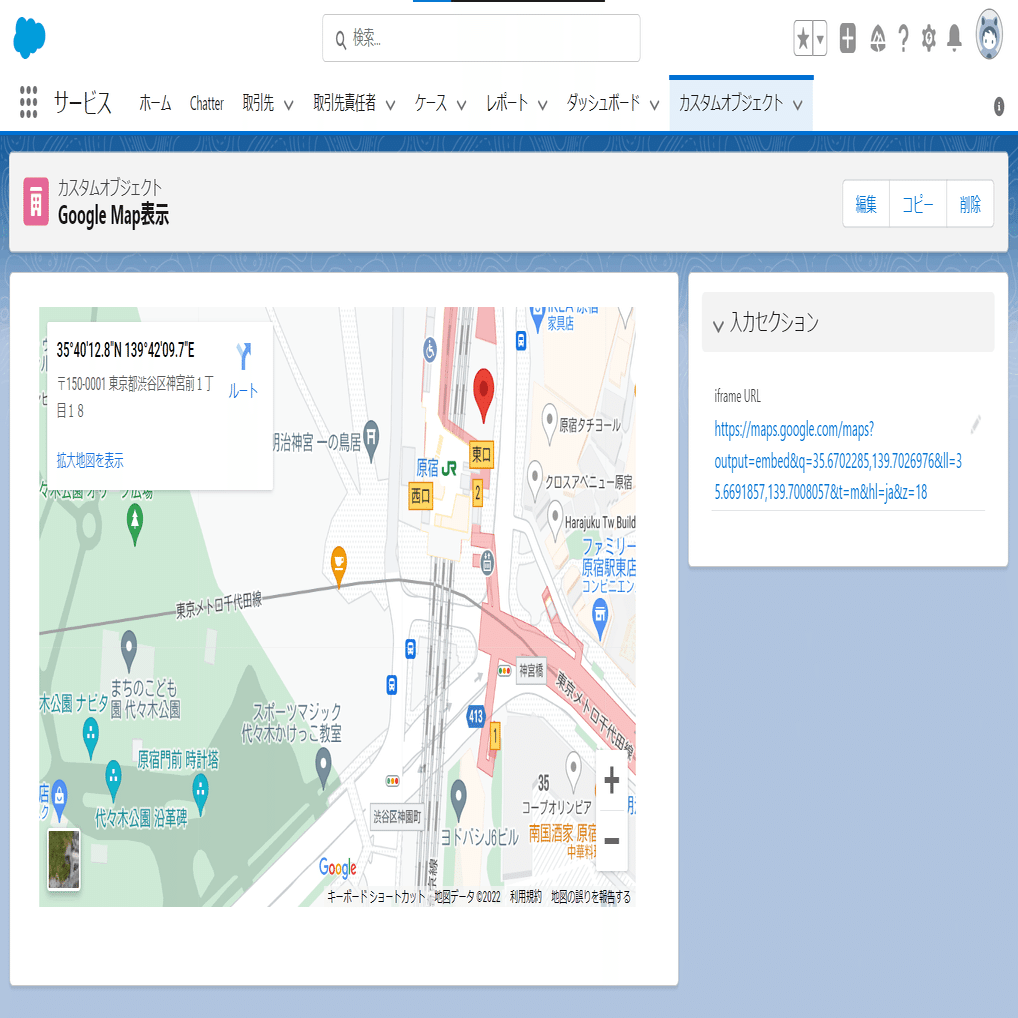Click the 西口 exit label

(420, 496)
